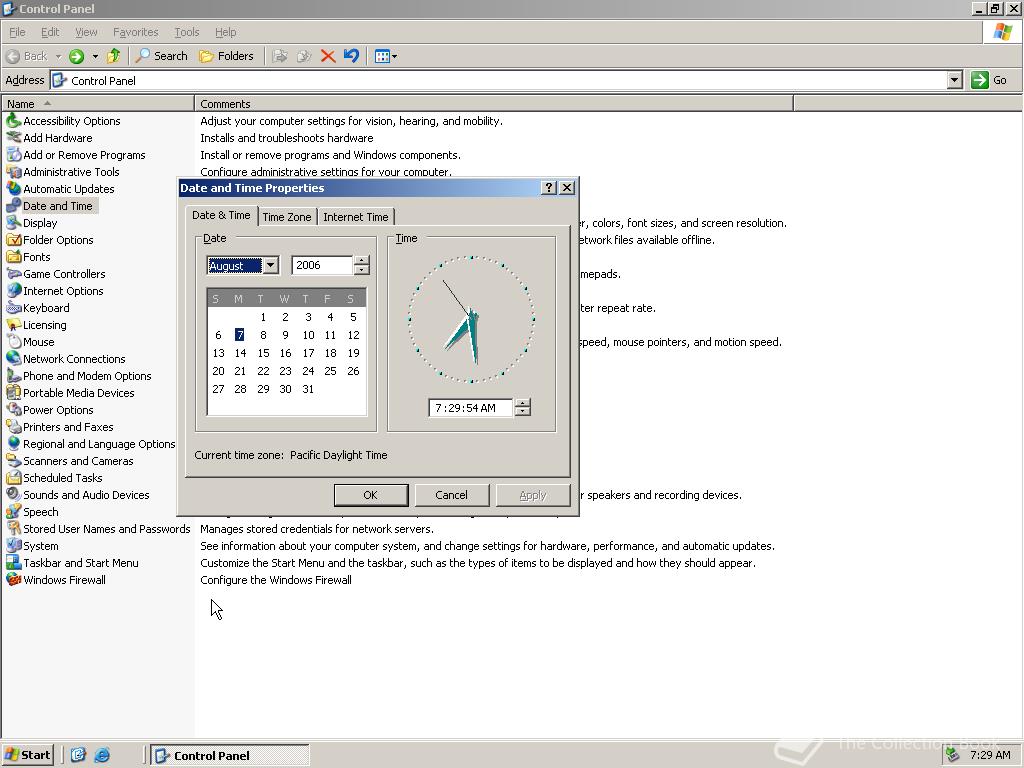Open the Favorites menu

tap(135, 32)
